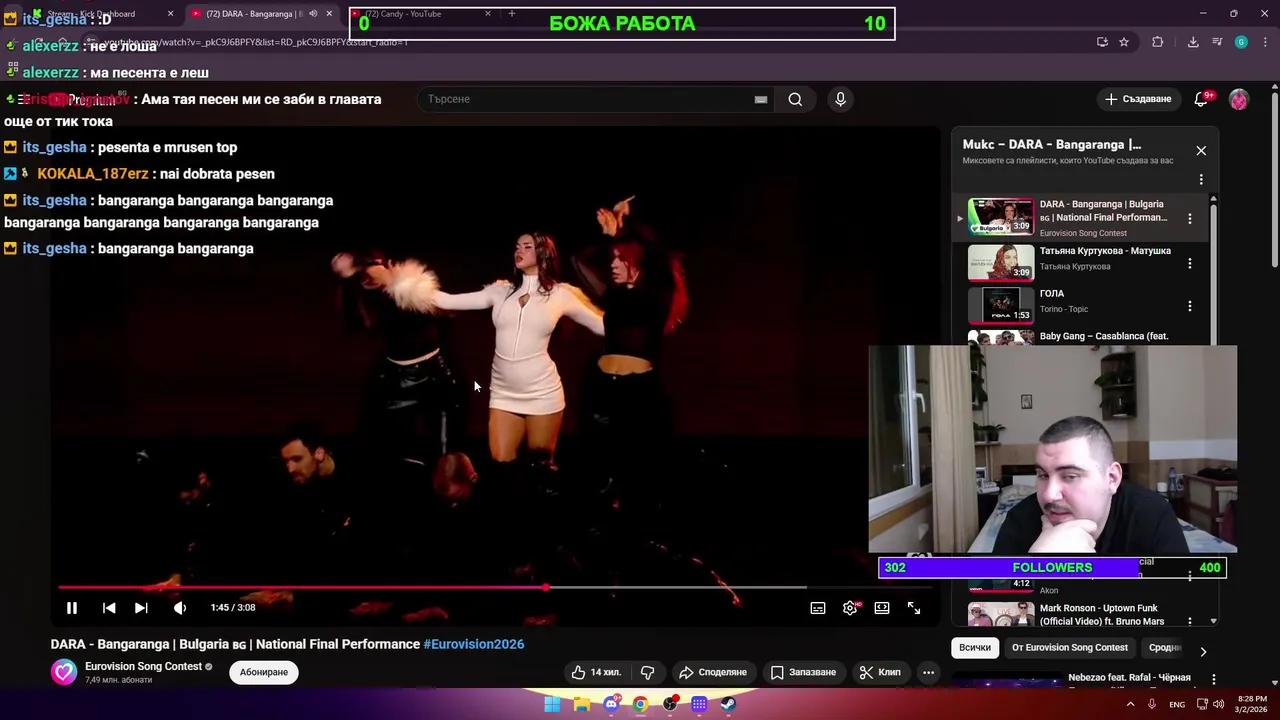This screenshot has width=1280, height=720.
Task: Open a new browser tab
Action: click(512, 14)
